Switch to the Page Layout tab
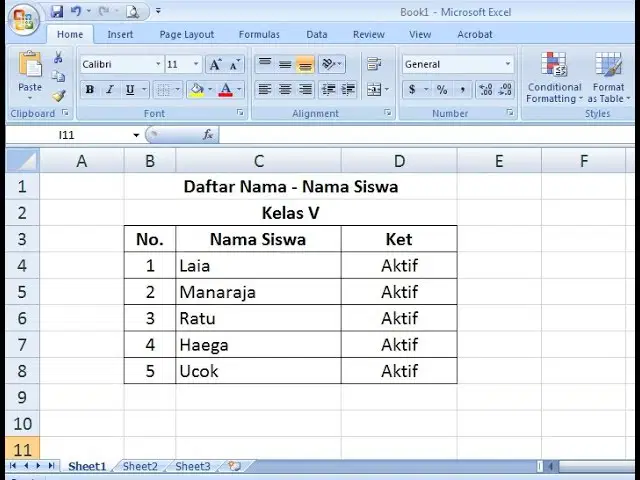This screenshot has width=640, height=480. 187,35
